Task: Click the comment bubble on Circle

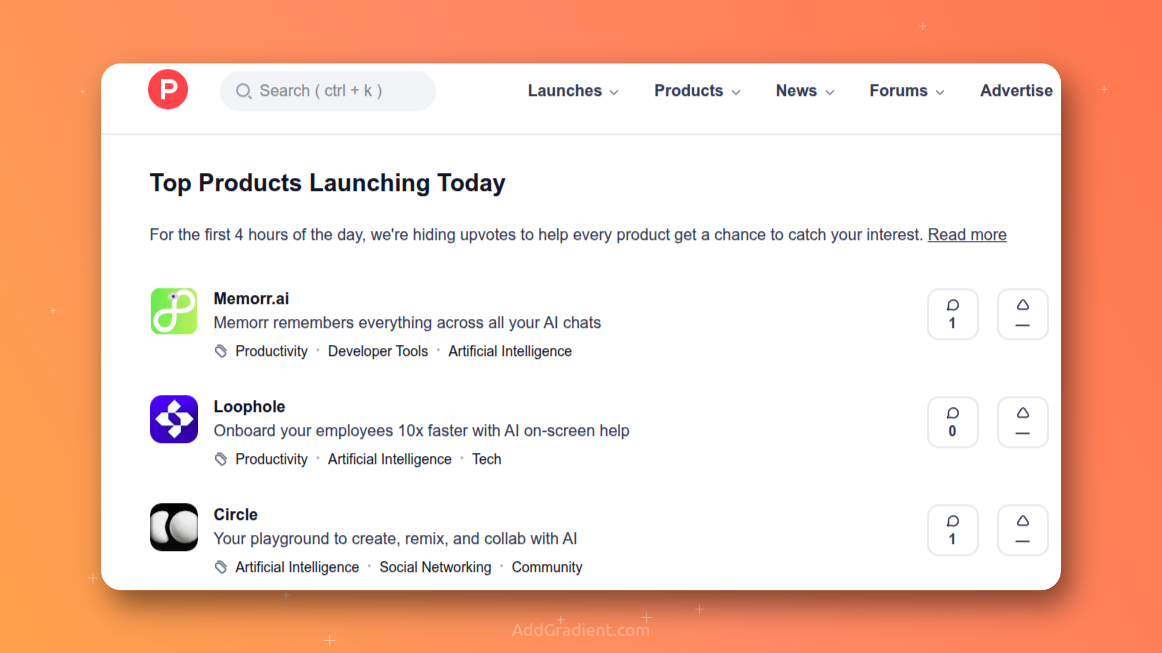Action: 952,529
